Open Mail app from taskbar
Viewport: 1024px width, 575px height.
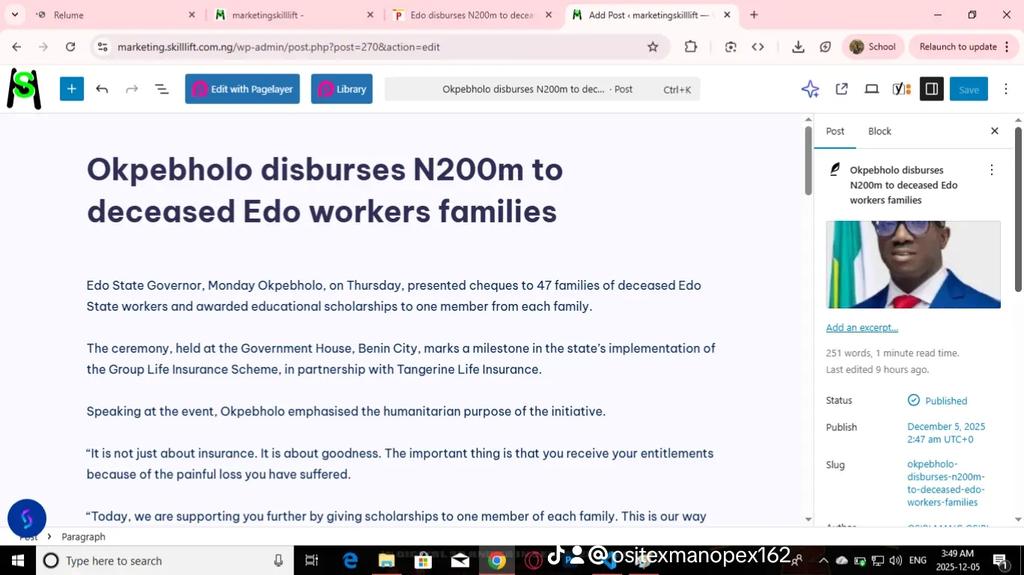pyautogui.click(x=460, y=561)
